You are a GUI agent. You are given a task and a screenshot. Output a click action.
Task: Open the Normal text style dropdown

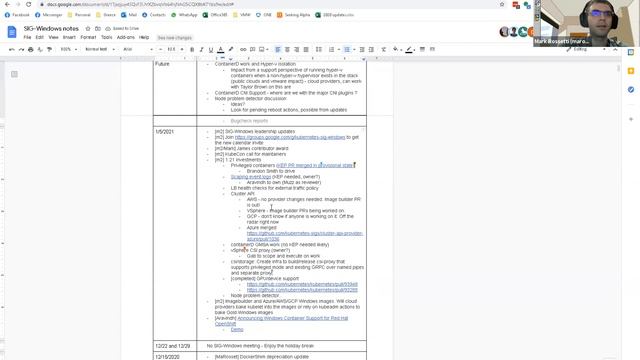tap(100, 49)
